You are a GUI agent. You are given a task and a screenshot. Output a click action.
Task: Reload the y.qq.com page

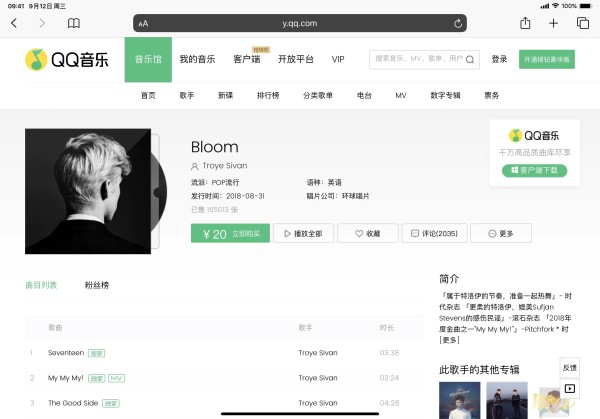pyautogui.click(x=458, y=24)
